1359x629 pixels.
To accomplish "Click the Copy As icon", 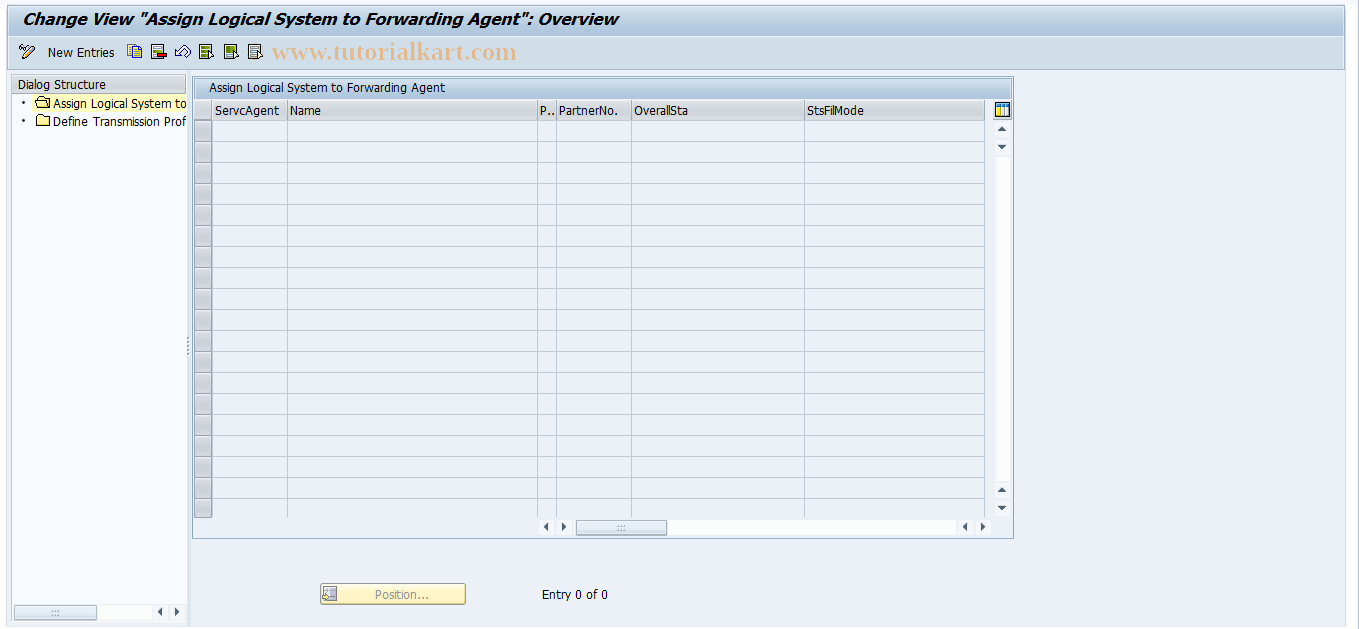I will point(134,51).
